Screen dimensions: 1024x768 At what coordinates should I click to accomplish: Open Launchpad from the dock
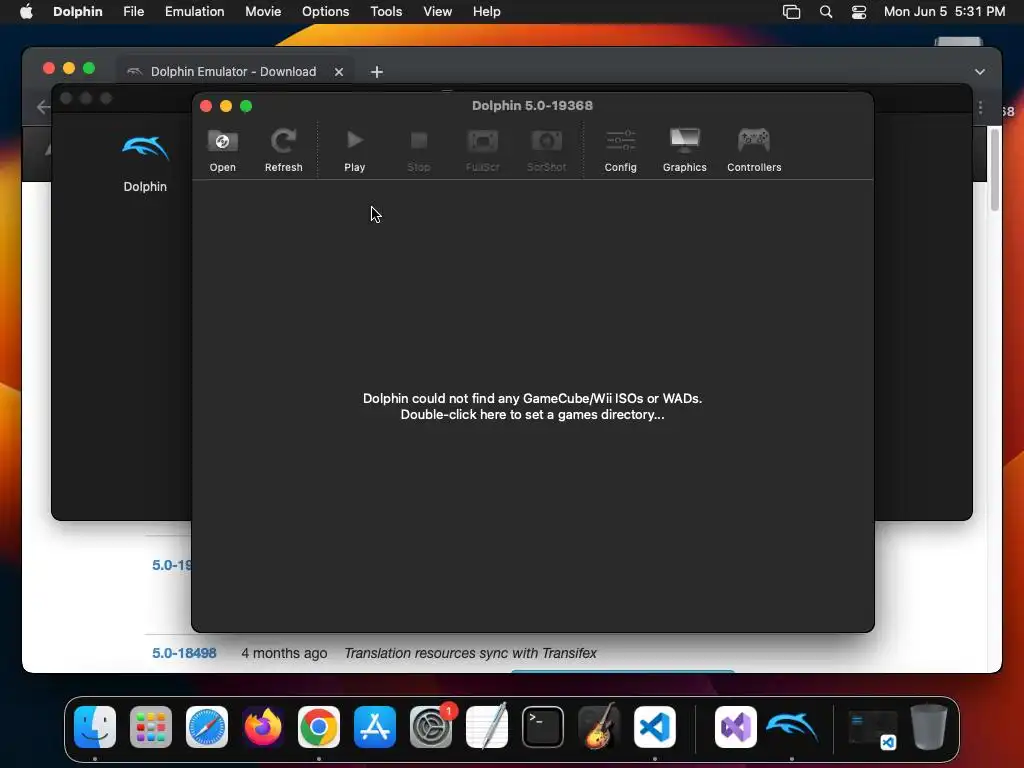point(151,727)
